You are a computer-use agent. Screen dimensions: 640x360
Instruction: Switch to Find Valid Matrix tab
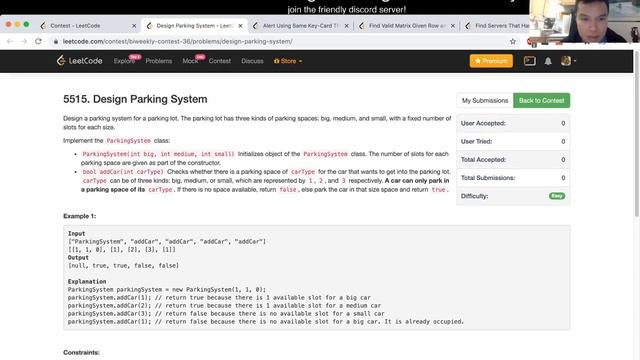[407, 25]
